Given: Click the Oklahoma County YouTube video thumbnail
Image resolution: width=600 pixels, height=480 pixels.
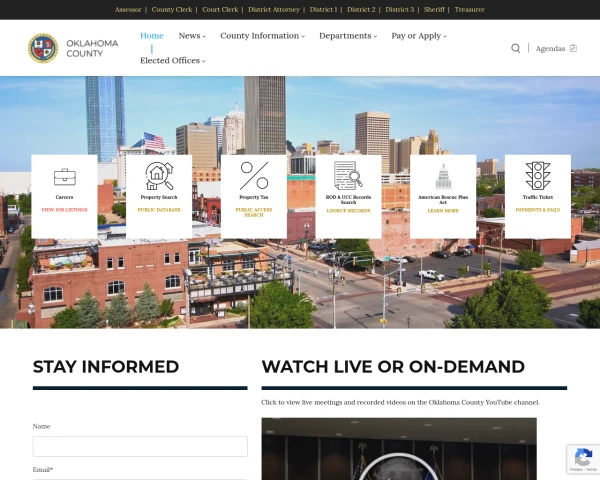Looking at the screenshot, I should [399, 449].
